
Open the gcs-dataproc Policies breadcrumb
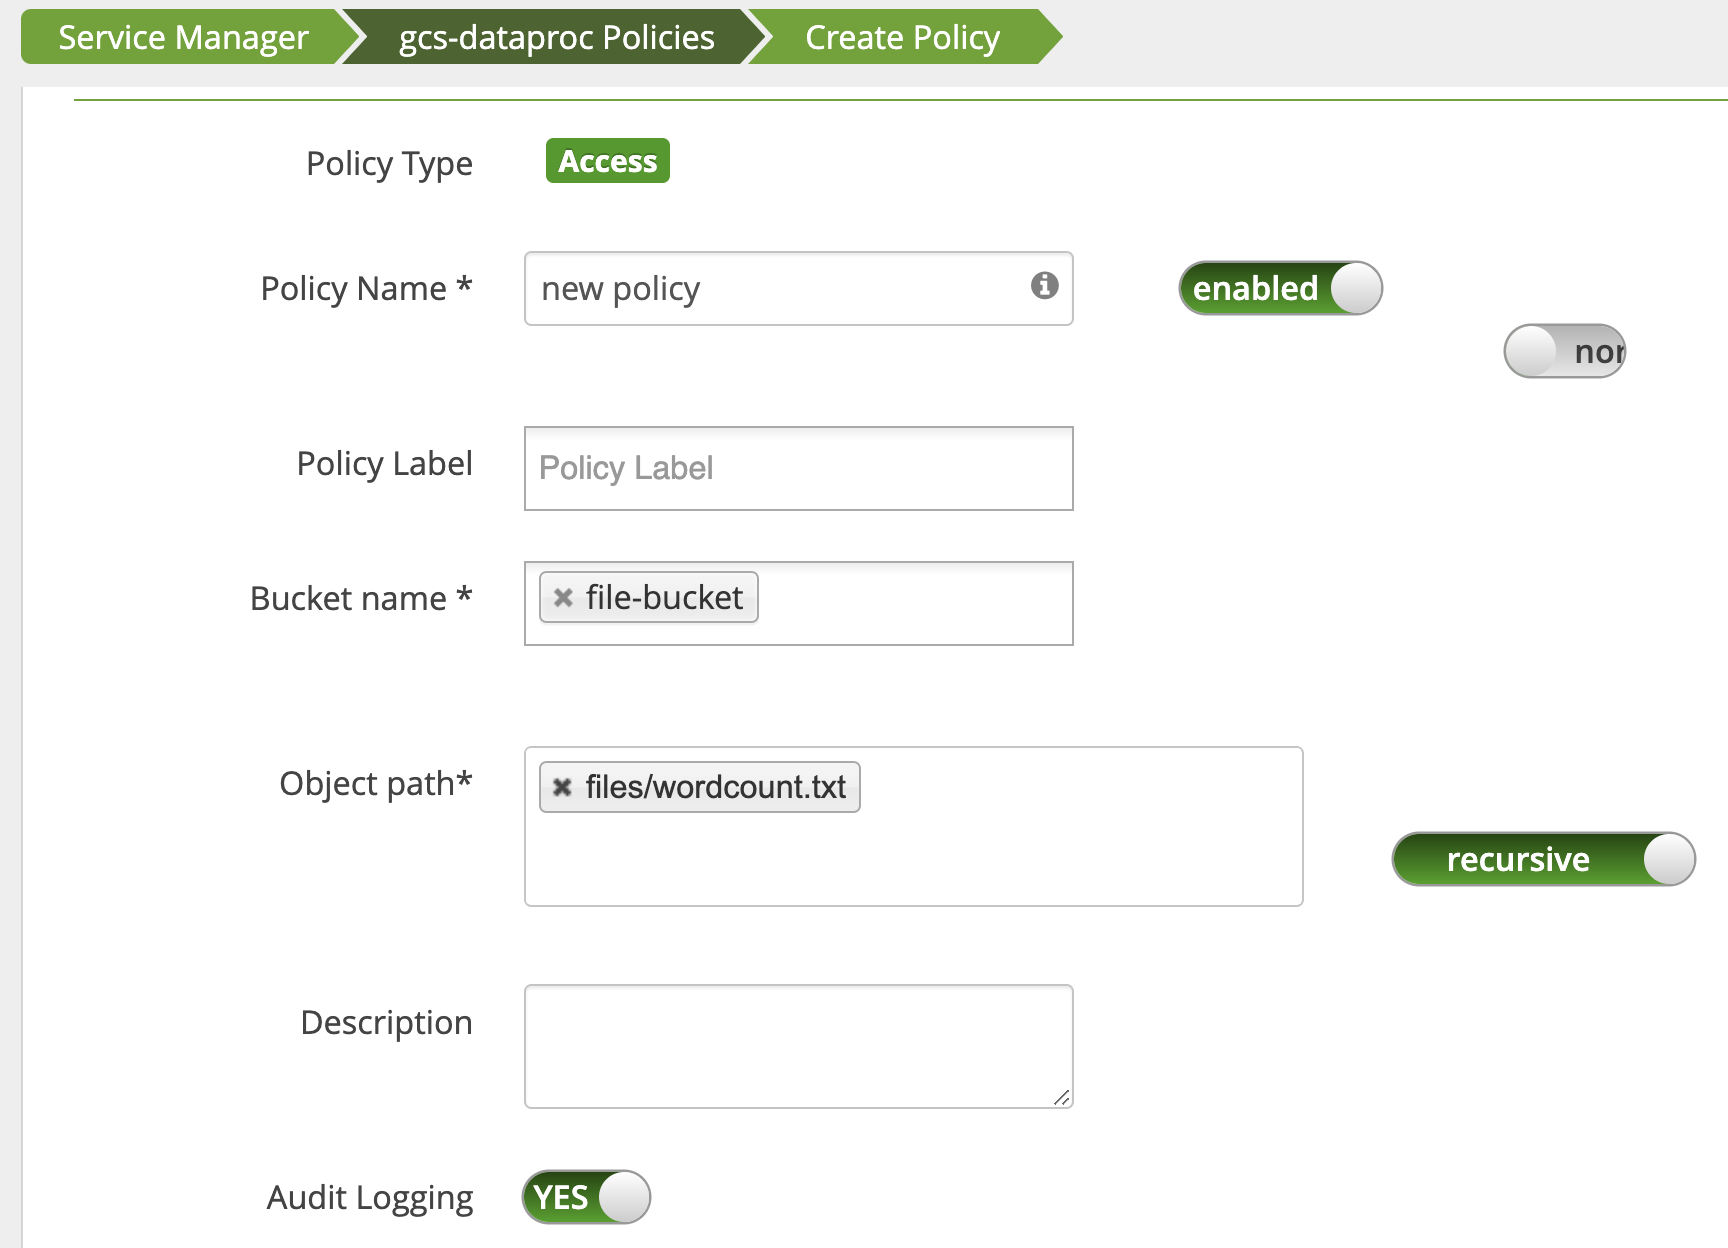click(x=556, y=38)
